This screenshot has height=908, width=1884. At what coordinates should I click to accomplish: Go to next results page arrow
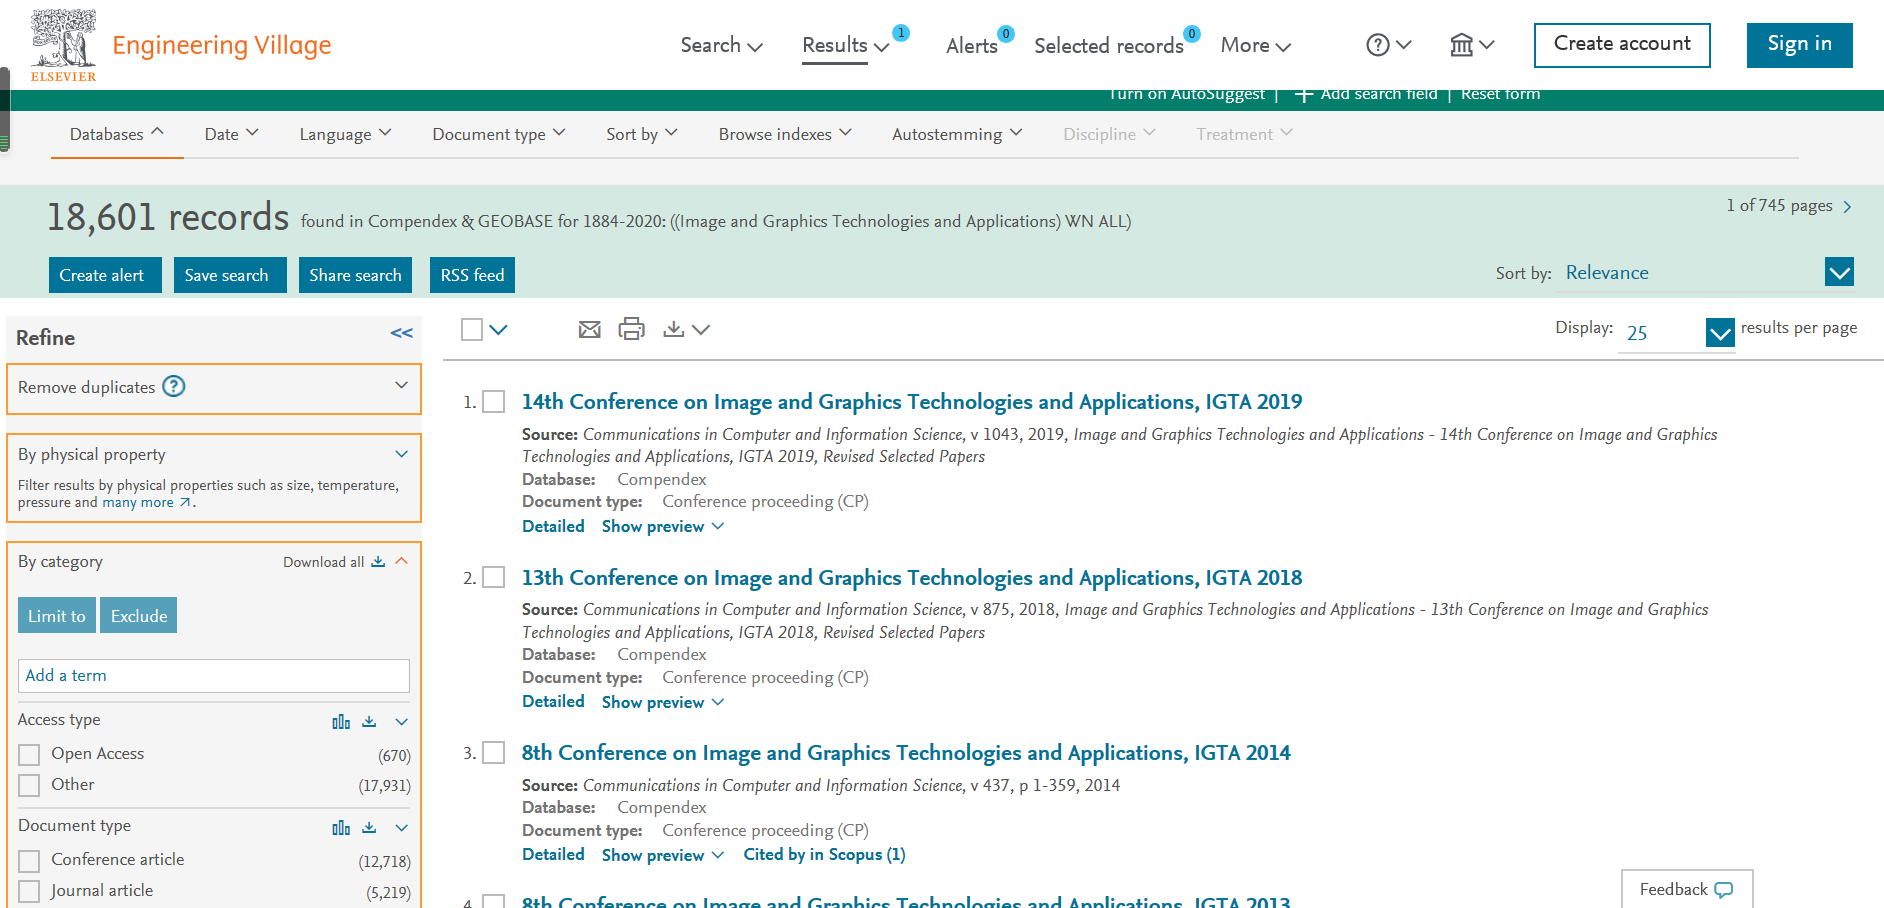[1847, 207]
